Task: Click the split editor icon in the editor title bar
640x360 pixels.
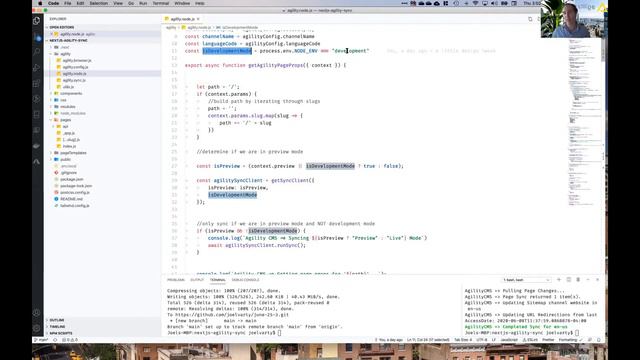Action: 530,19
